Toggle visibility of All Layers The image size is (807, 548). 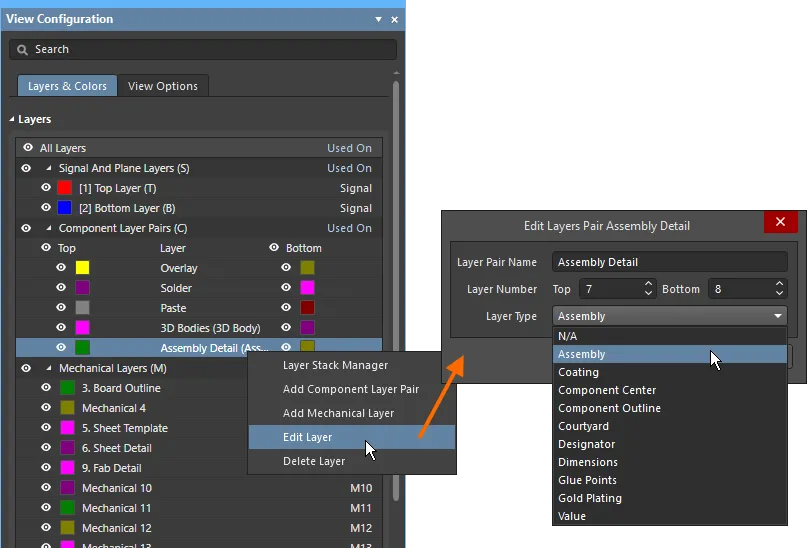(28, 148)
